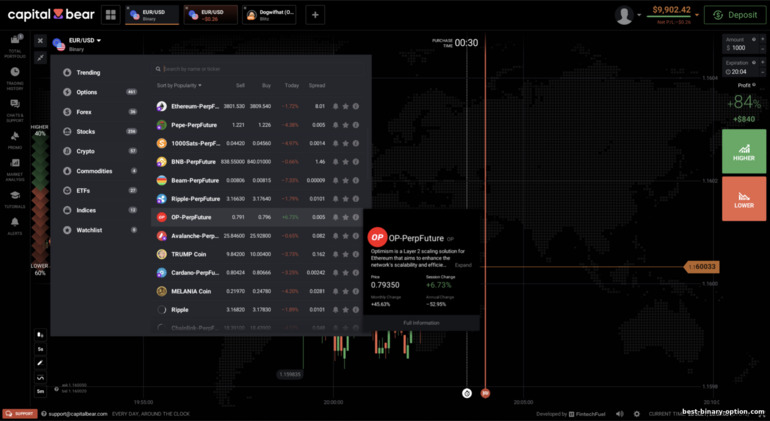
Task: Select Options category
Action: pyautogui.click(x=101, y=92)
